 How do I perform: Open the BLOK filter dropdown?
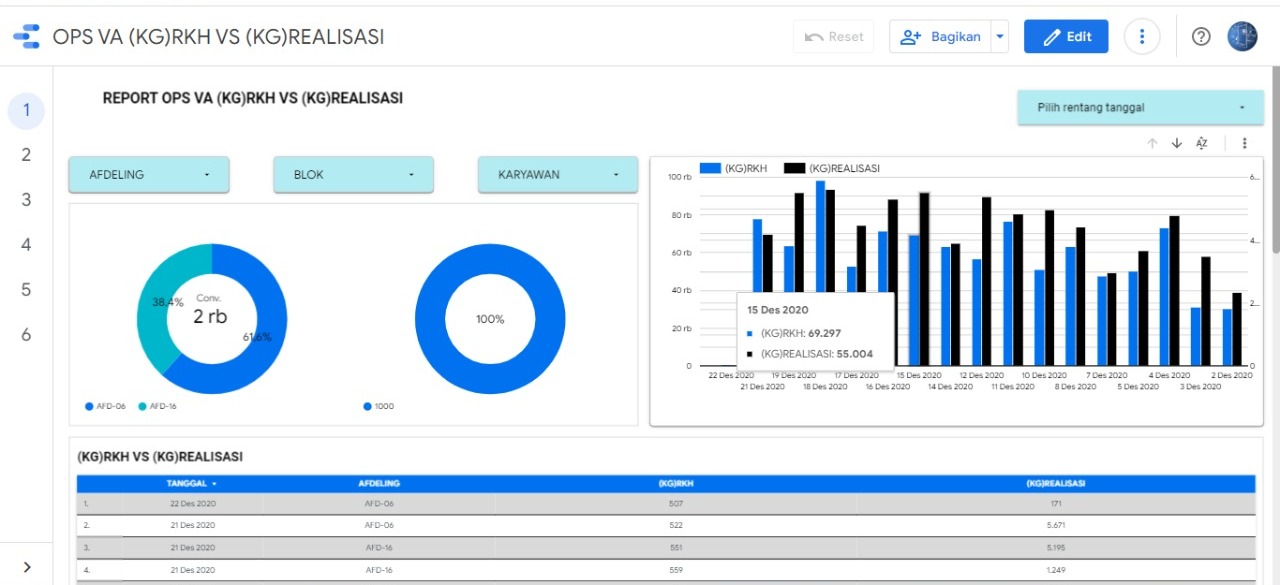pos(353,174)
